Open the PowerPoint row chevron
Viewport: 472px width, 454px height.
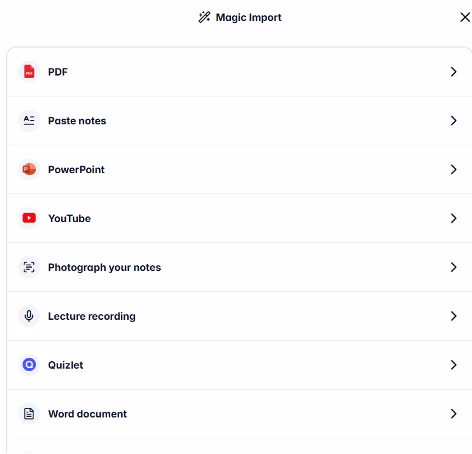point(453,169)
